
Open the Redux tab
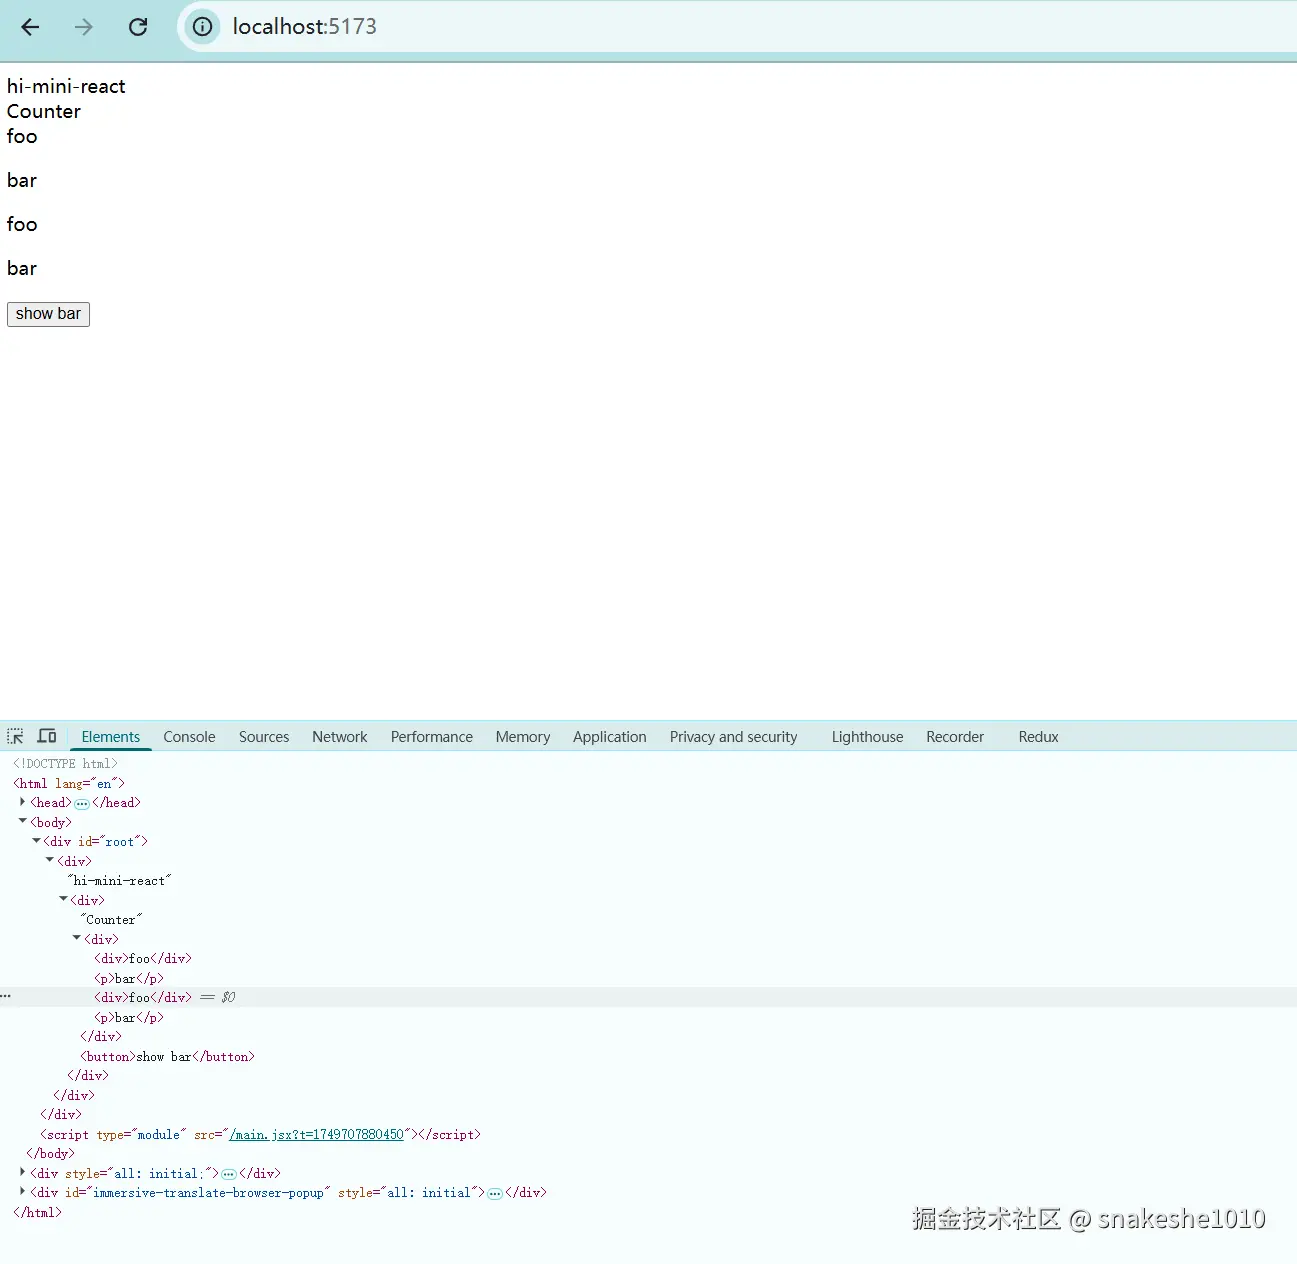click(x=1038, y=737)
